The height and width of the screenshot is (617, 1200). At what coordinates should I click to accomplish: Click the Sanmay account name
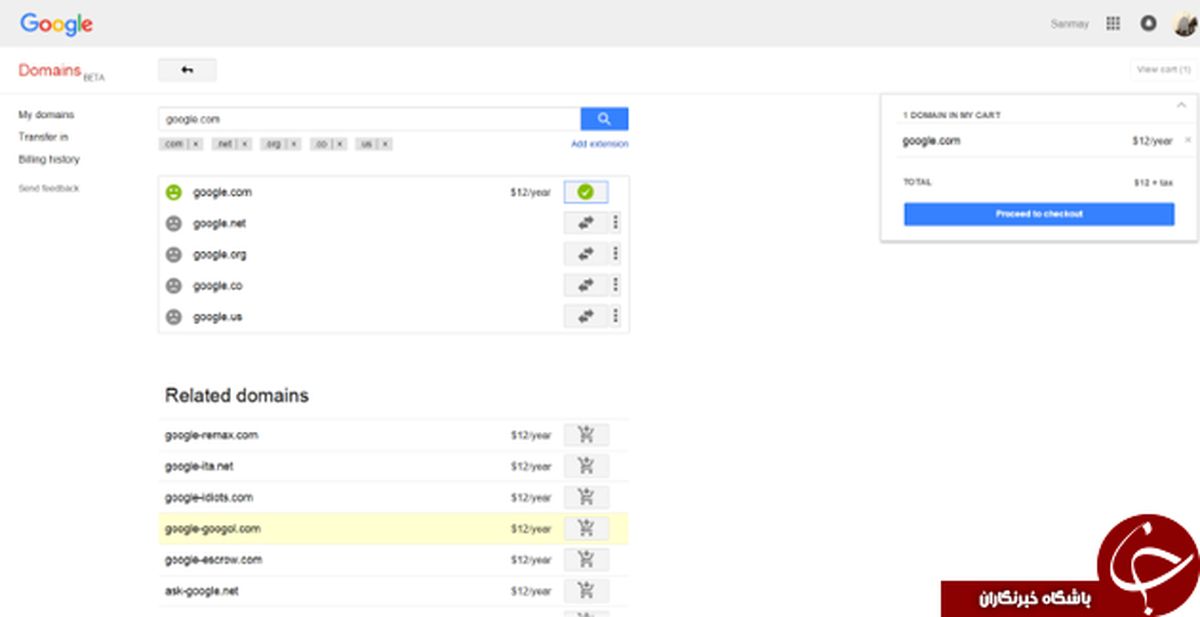pyautogui.click(x=1069, y=24)
